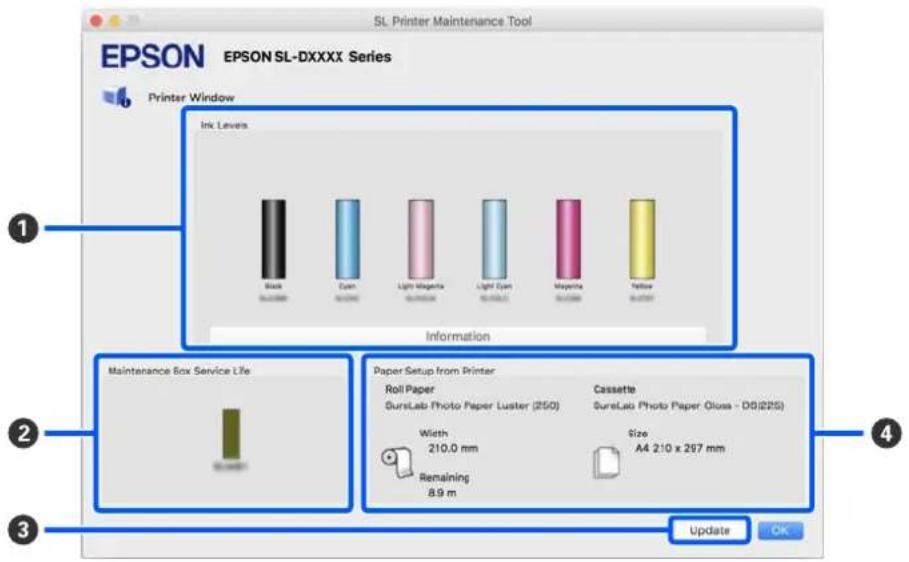Click the Black ink level bar
909x562 pixels.
[x=273, y=239]
